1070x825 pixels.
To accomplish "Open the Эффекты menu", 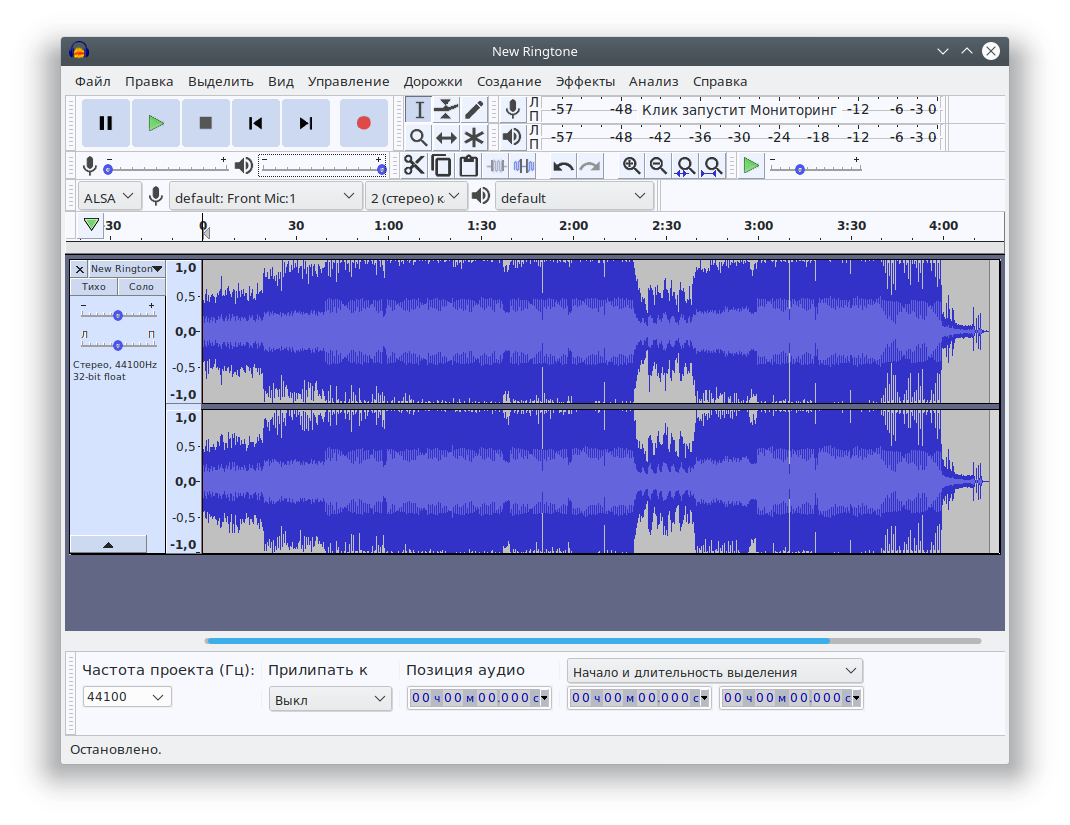I will tap(585, 81).
